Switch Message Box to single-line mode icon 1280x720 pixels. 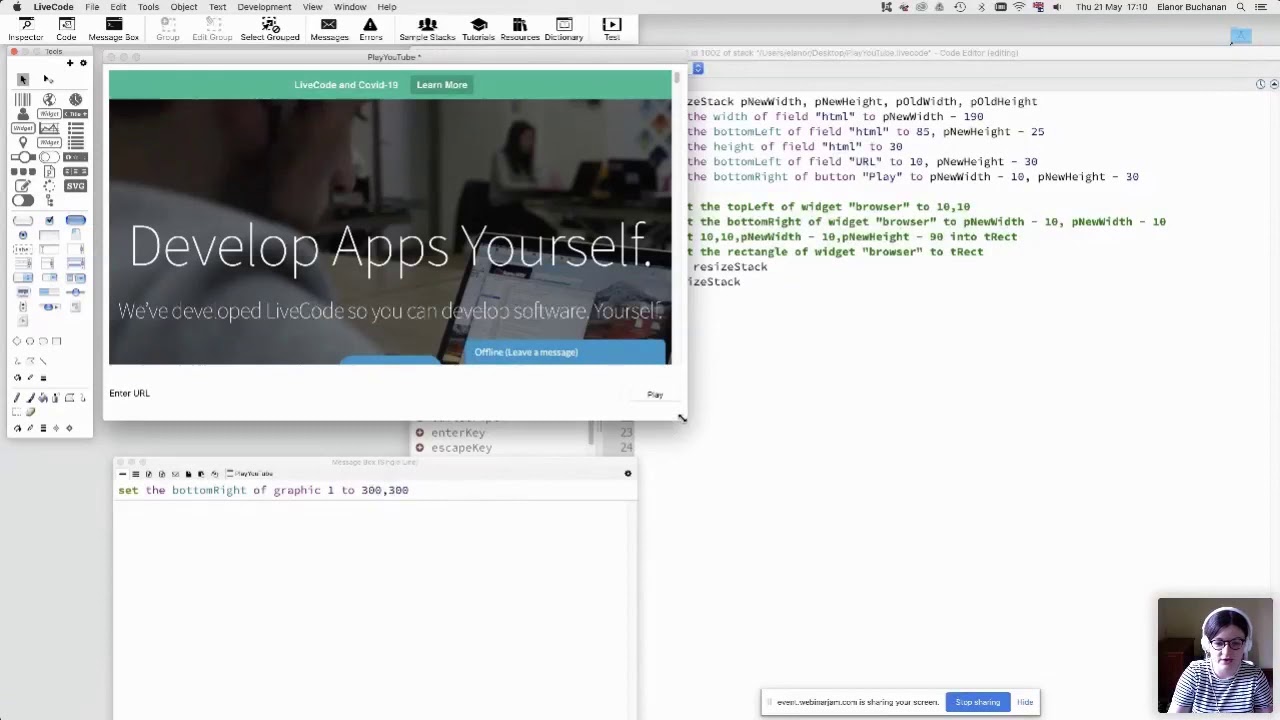(122, 474)
